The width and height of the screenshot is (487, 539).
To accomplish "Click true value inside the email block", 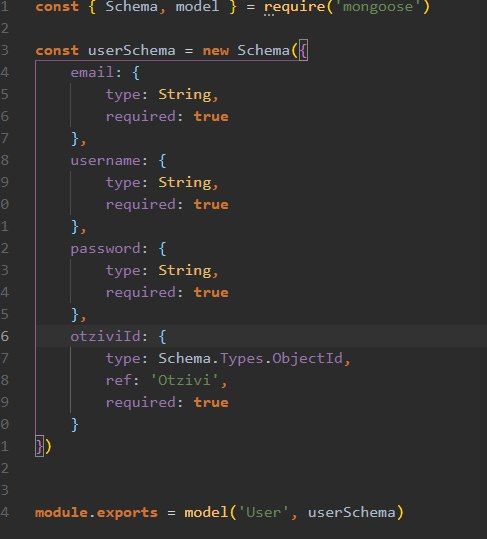I will [211, 117].
